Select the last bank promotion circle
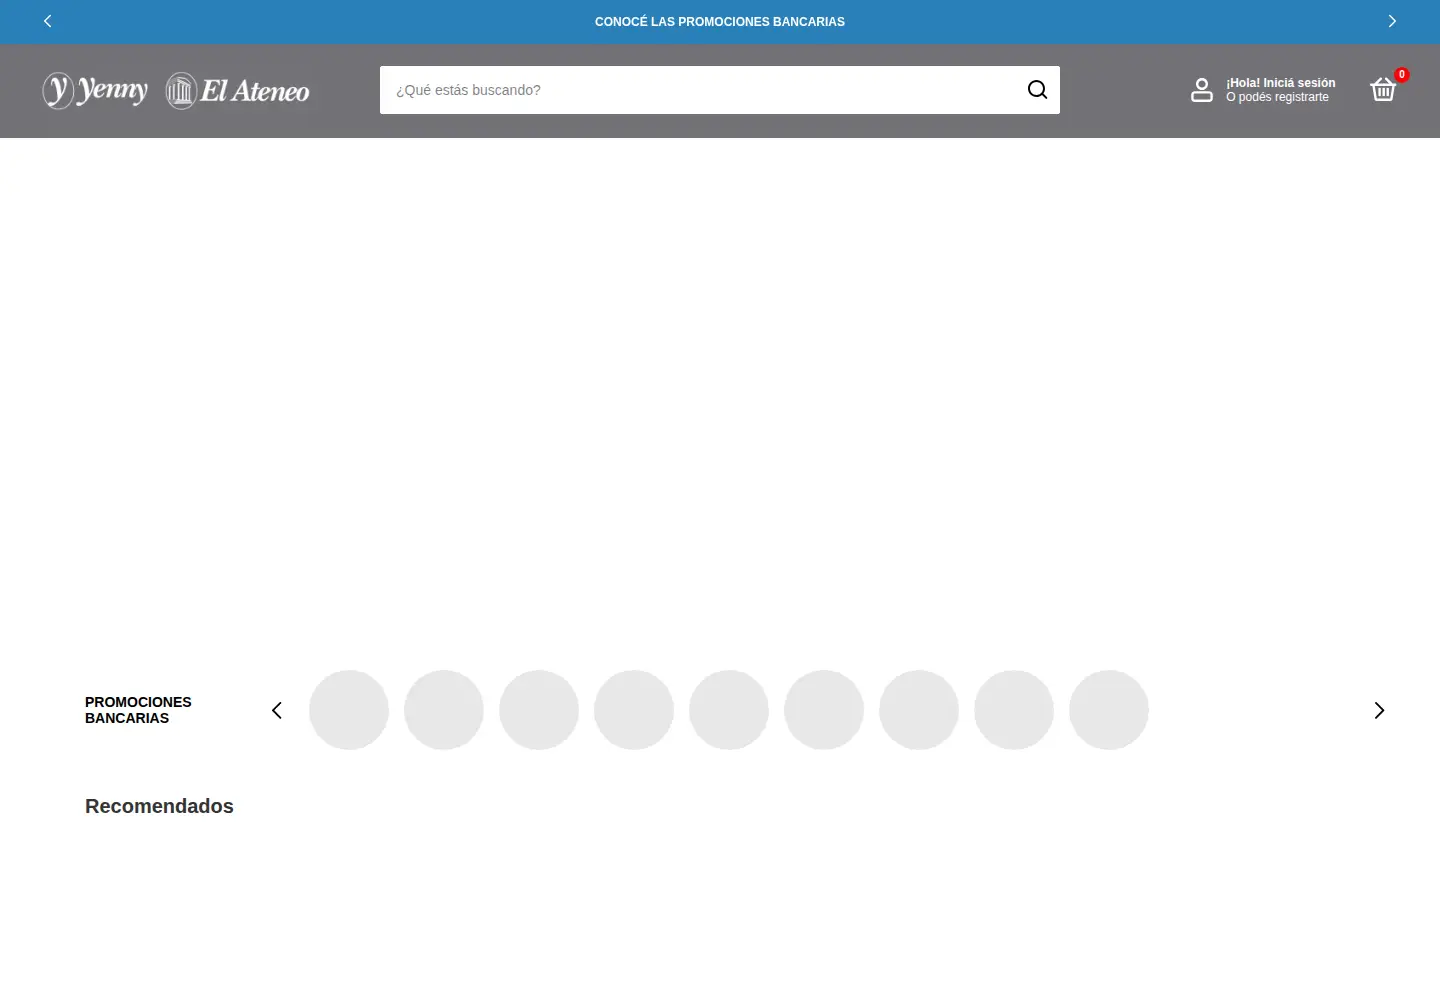Screen dimensions: 1440x1000 tap(1109, 710)
